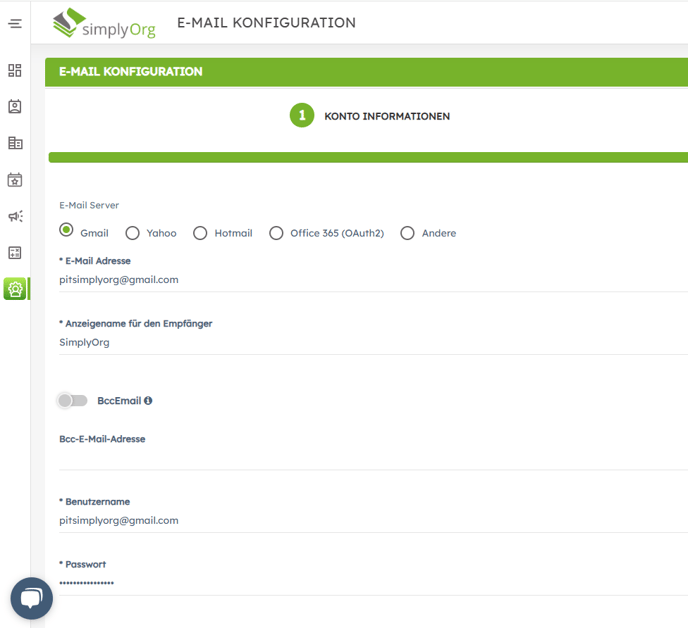Open the calculator icon in sidebar
The width and height of the screenshot is (688, 628).
(15, 252)
